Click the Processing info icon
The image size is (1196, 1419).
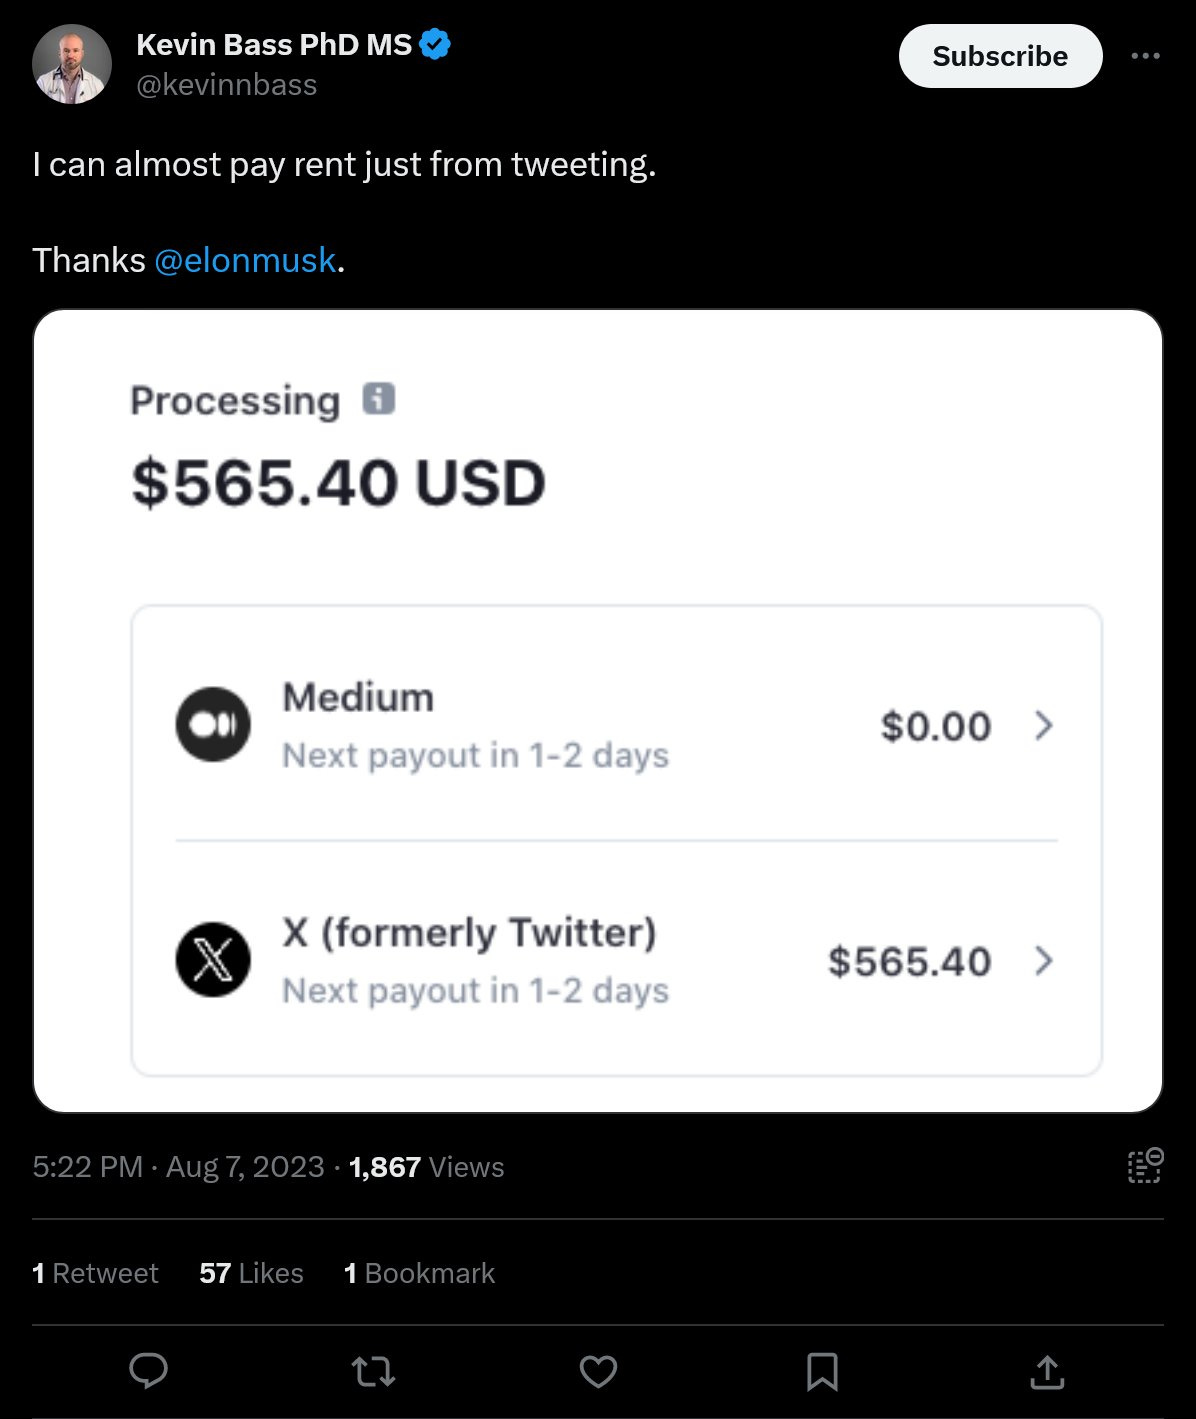(x=378, y=398)
